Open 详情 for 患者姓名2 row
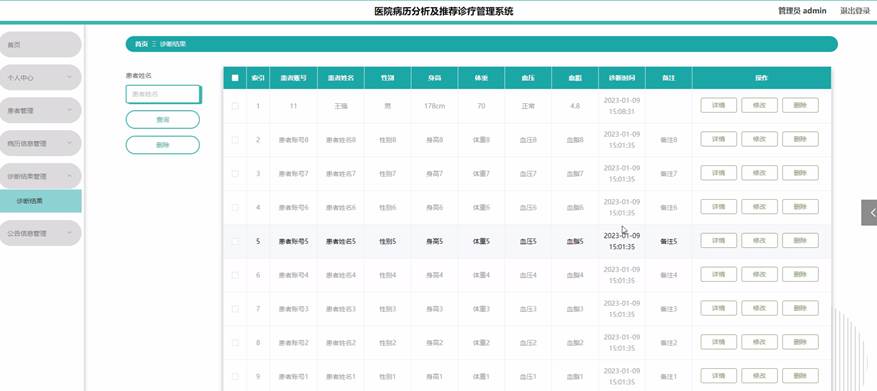The image size is (877, 391). (x=718, y=342)
